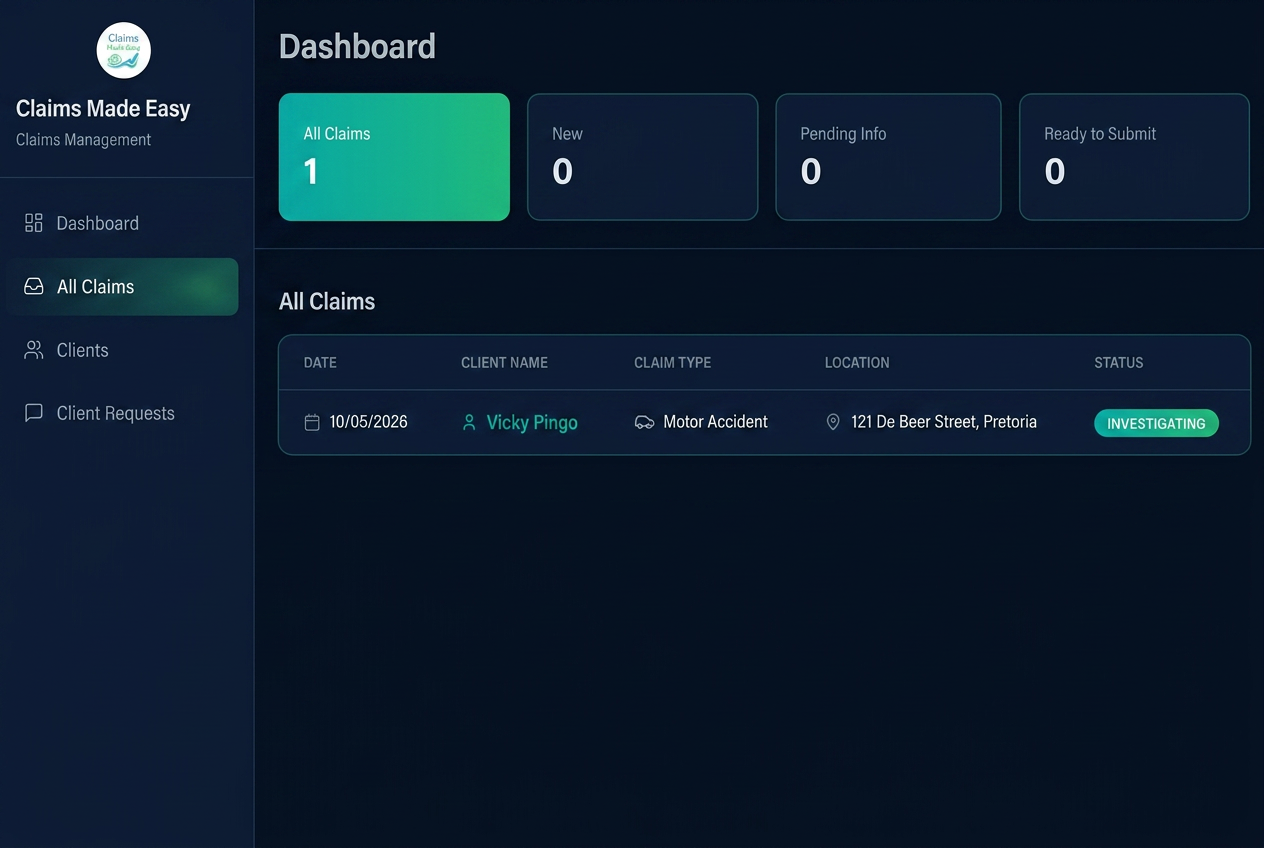Click the LOCATION column header
1264x848 pixels.
click(857, 362)
